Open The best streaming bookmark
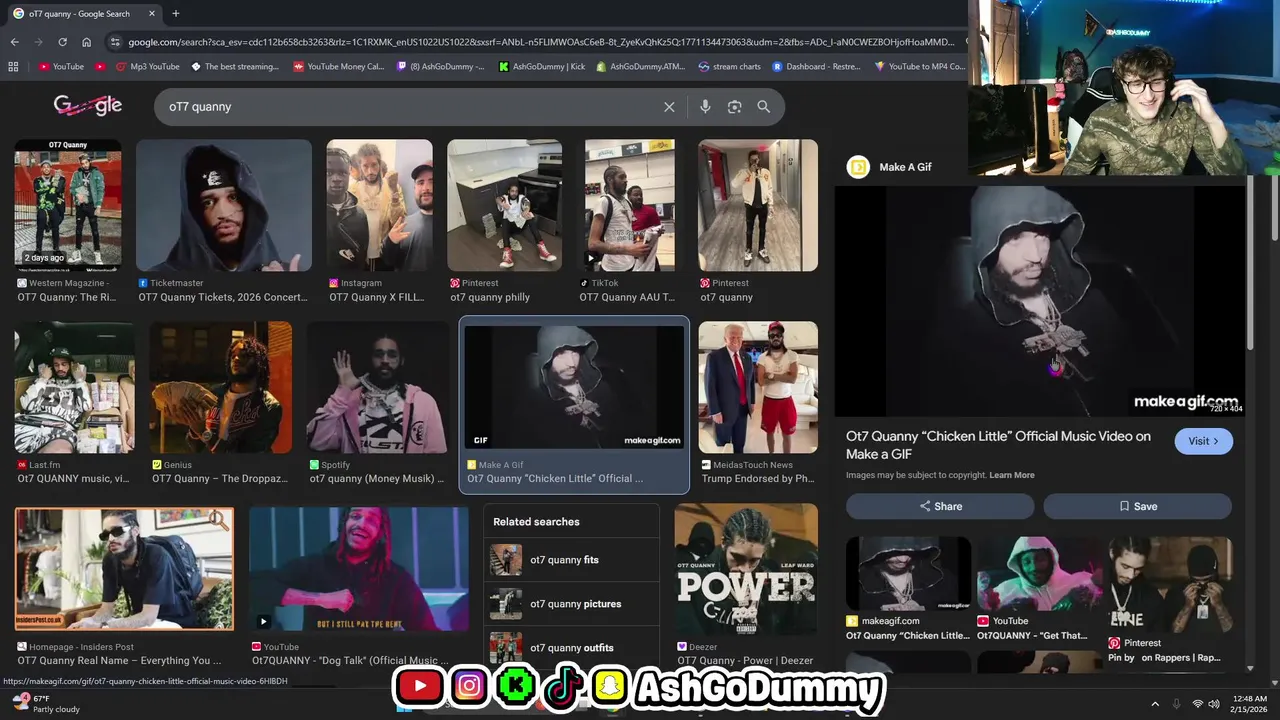Viewport: 1280px width, 720px height. (234, 67)
